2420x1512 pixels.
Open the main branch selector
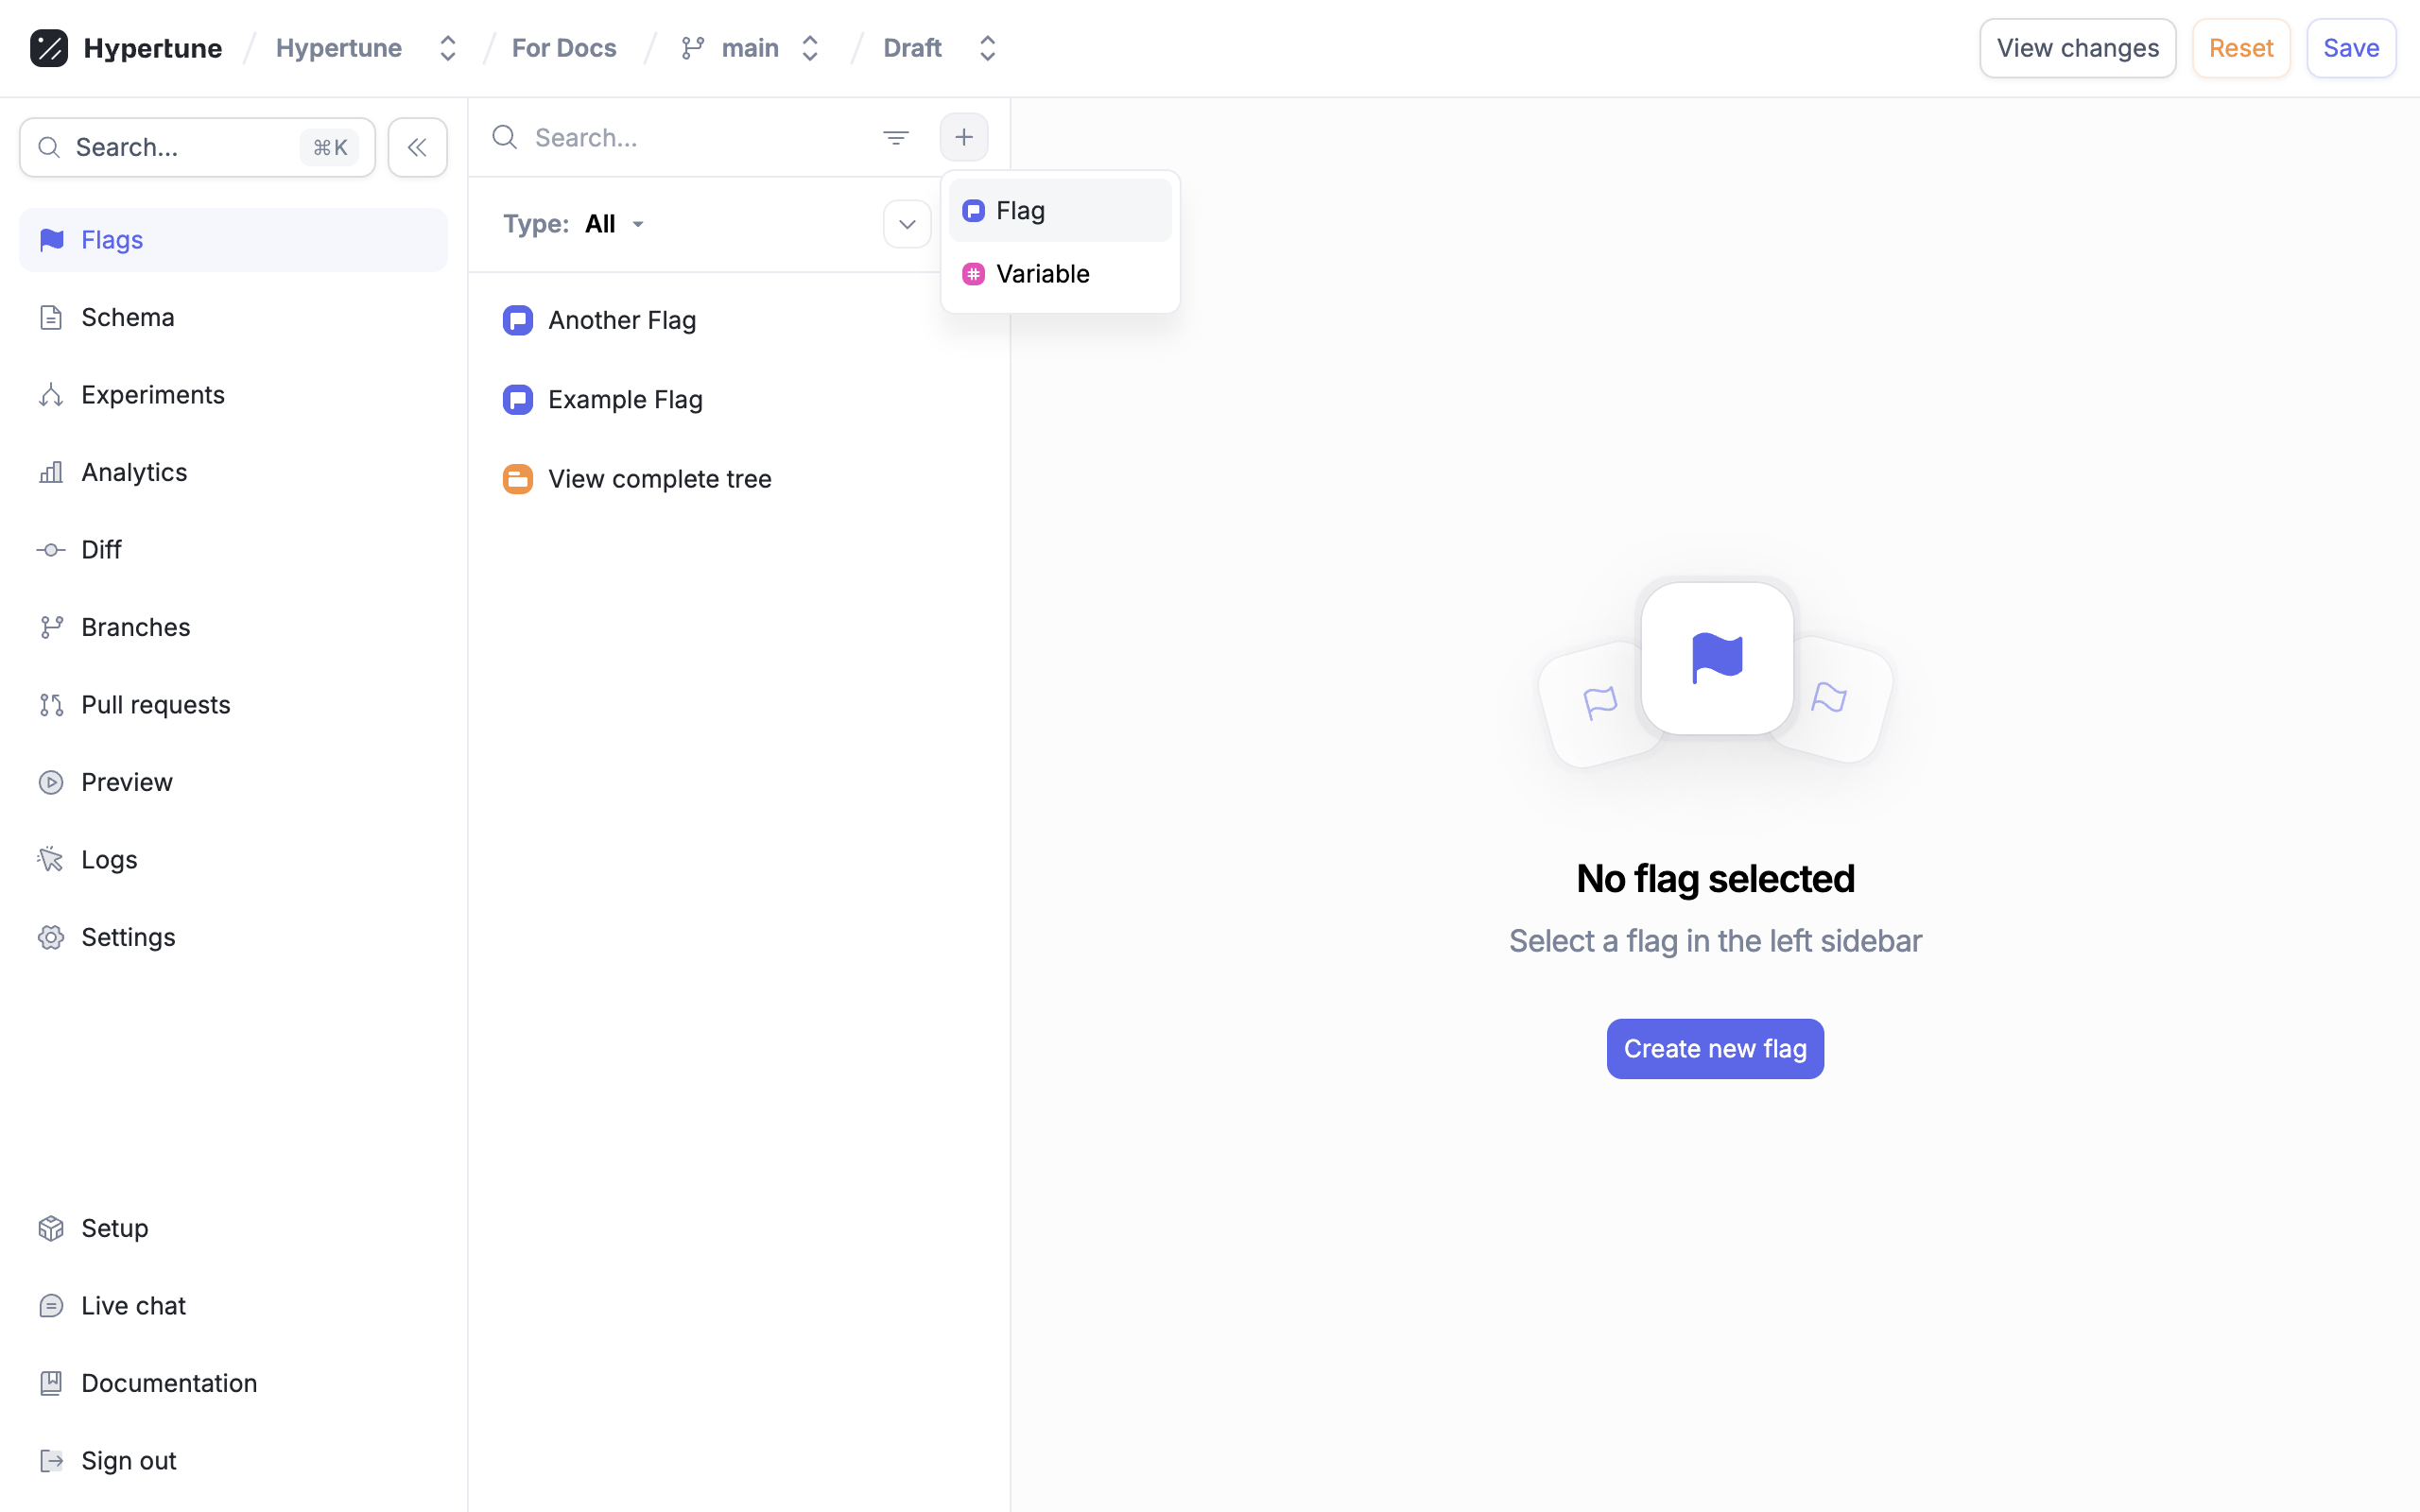click(751, 48)
